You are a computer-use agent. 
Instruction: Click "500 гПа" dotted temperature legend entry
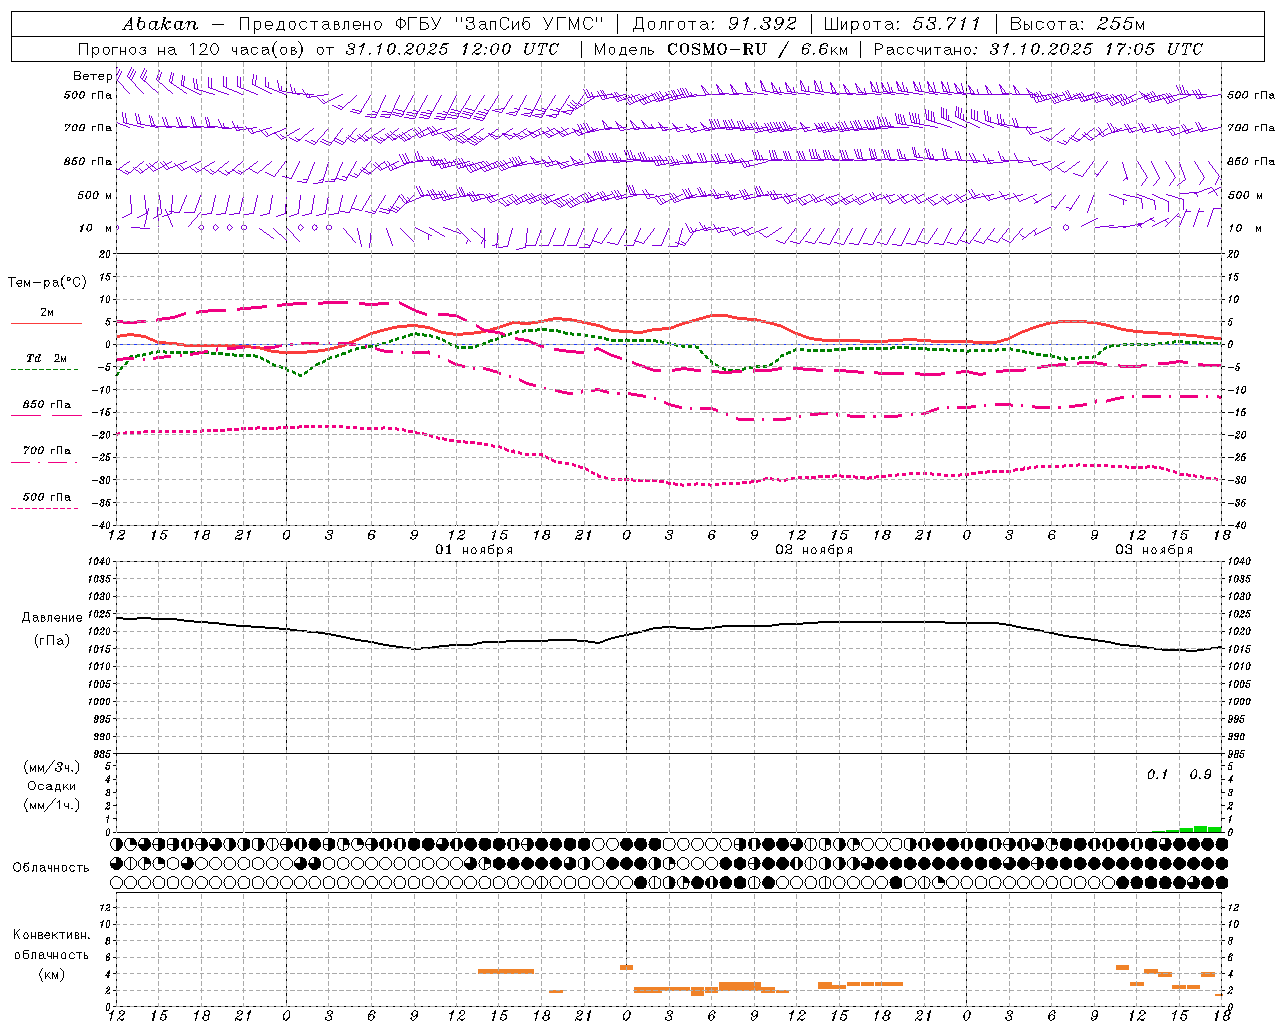coord(47,497)
